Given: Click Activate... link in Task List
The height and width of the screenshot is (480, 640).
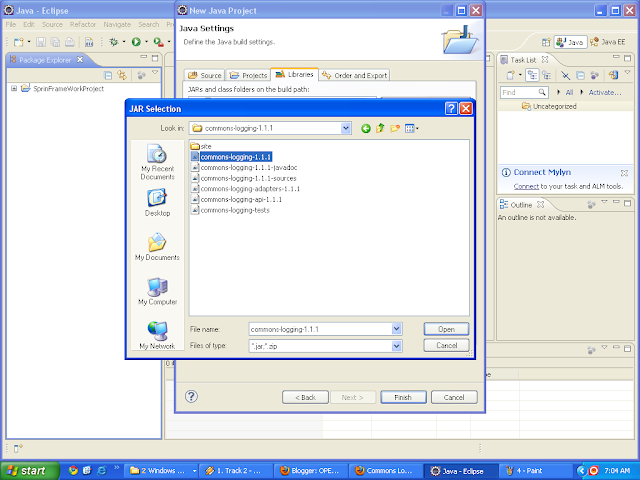Looking at the screenshot, I should click(604, 93).
